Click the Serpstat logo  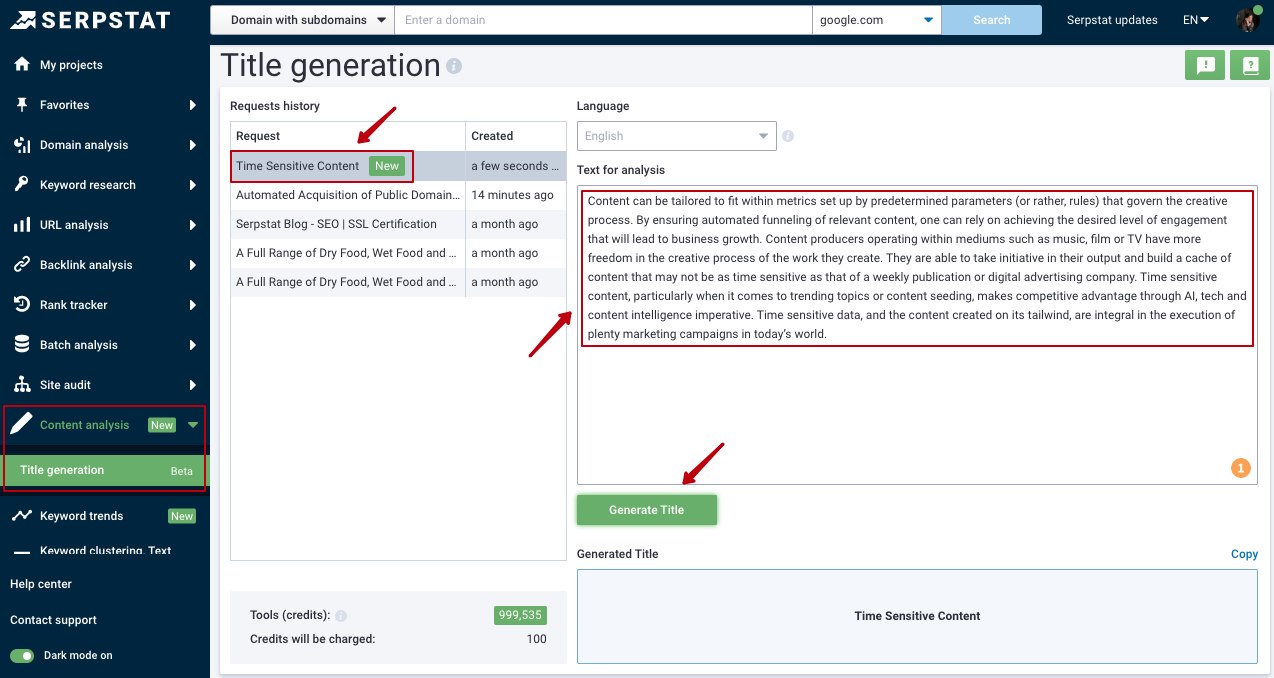pos(92,20)
